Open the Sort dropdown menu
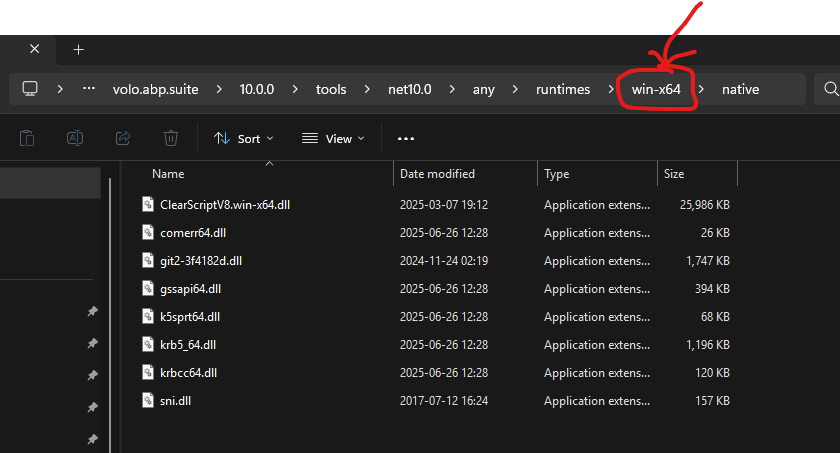 240,139
